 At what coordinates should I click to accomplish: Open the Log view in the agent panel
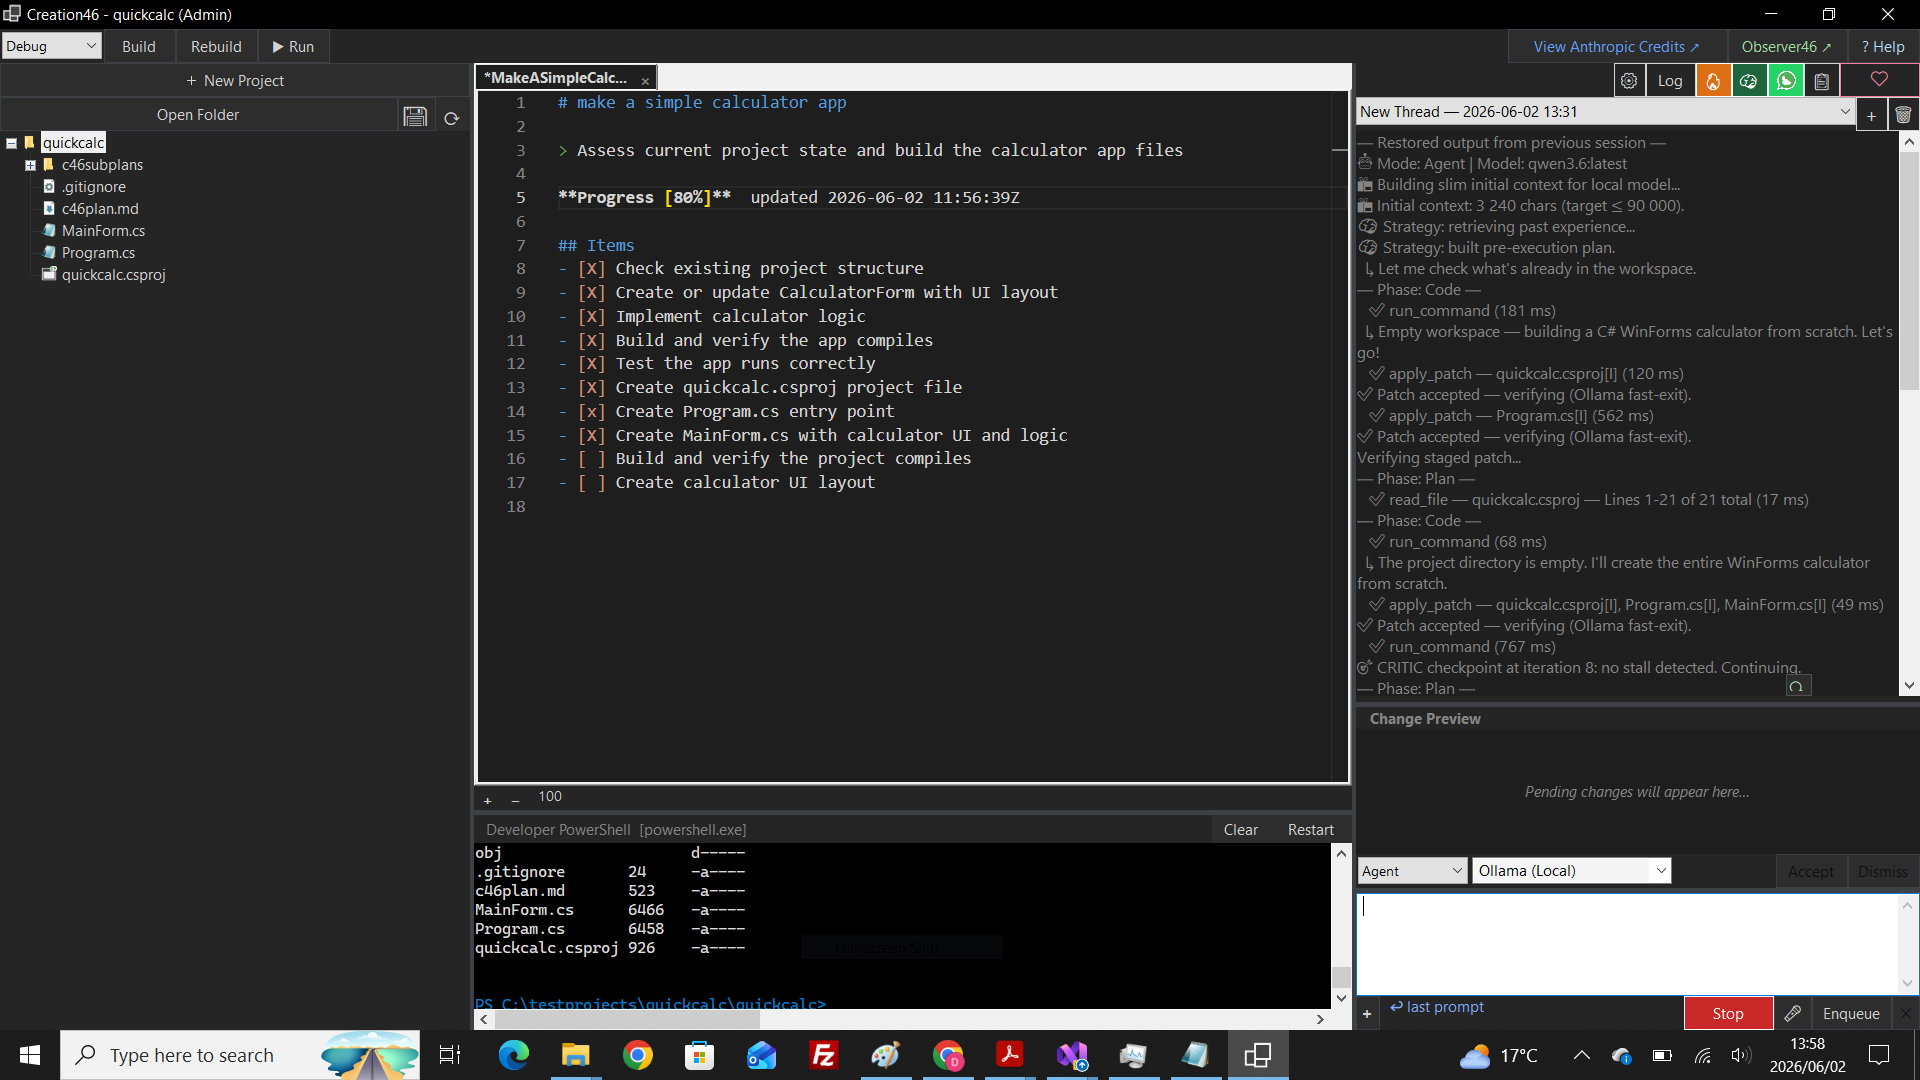coord(1669,81)
